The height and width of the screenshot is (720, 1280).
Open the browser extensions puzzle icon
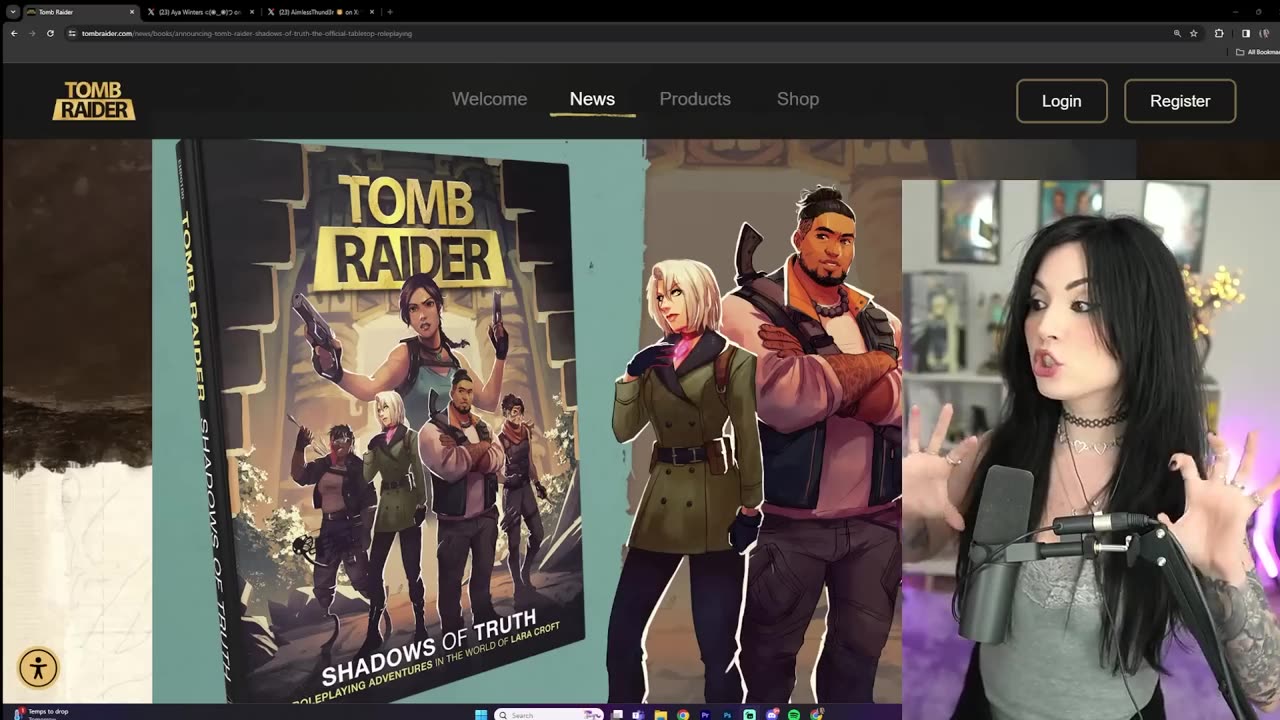click(1219, 33)
